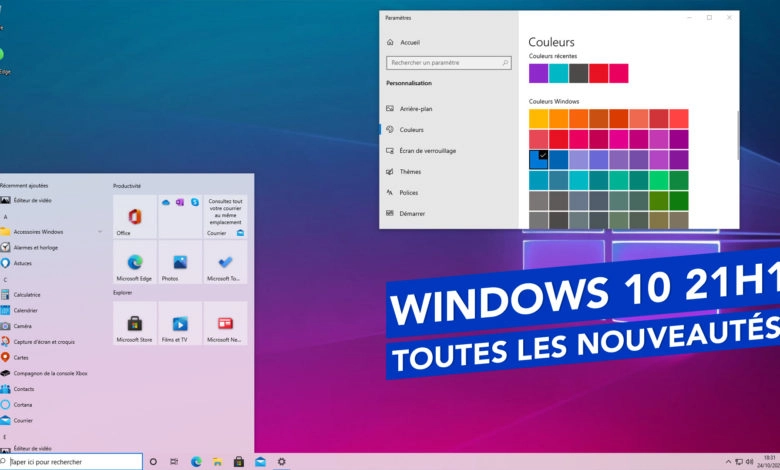Choose the yellow swatch in Couleurs Windows

538,119
